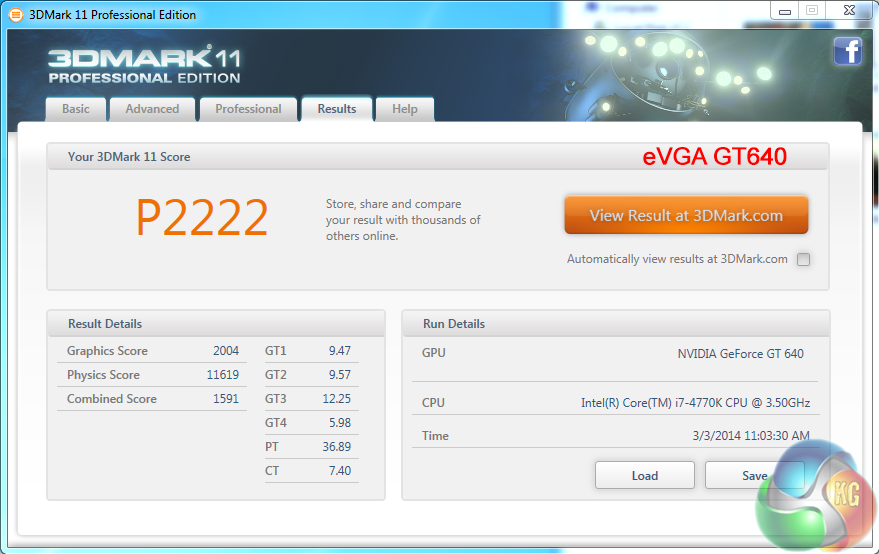This screenshot has width=879, height=554.
Task: Click the Store, share and compare description text
Action: (x=403, y=220)
